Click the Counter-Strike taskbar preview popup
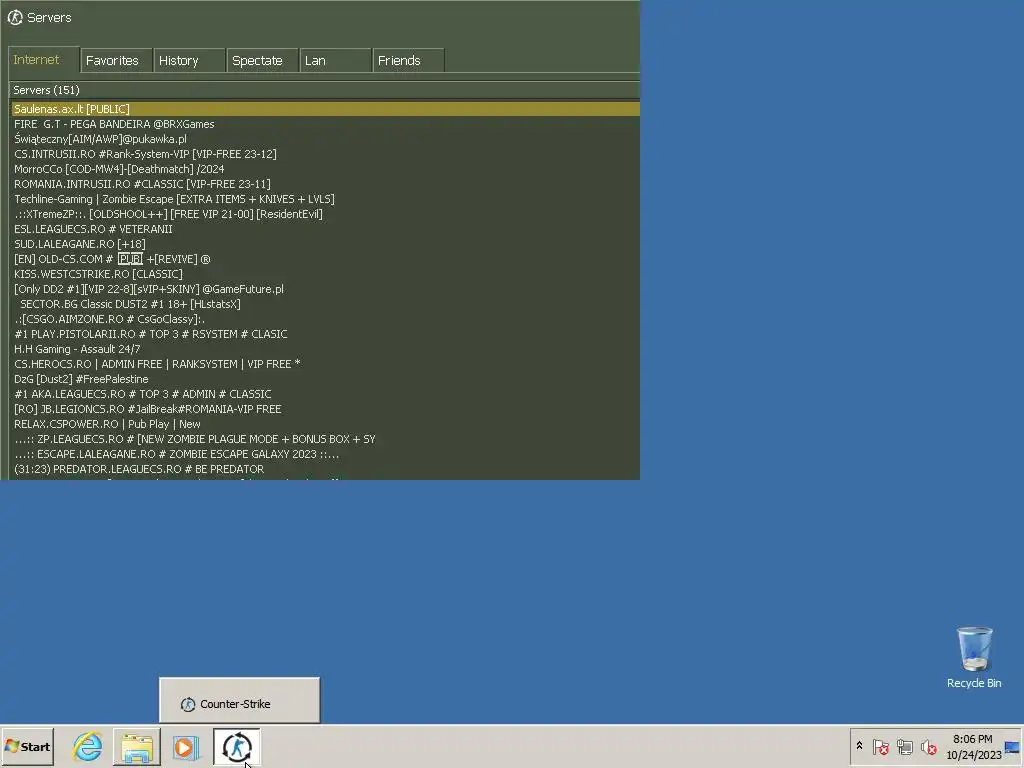 pos(240,700)
